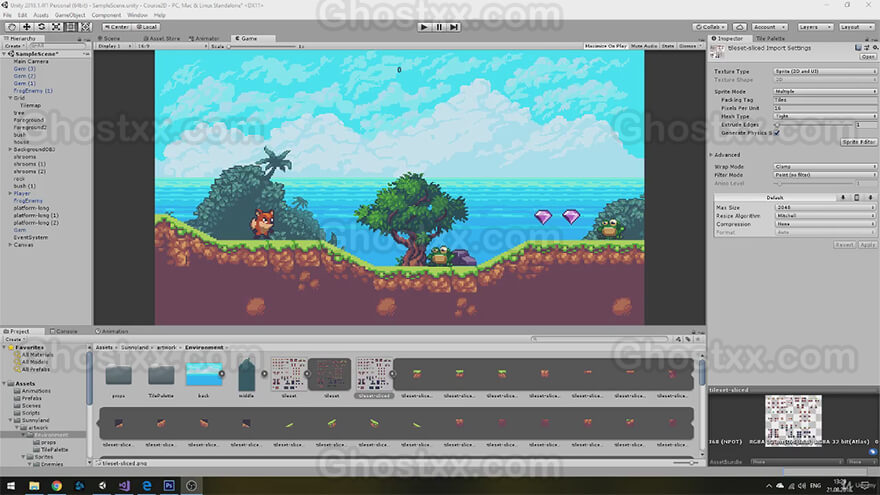This screenshot has height=495, width=880.
Task: Click the Packing Tag input field
Action: [824, 100]
